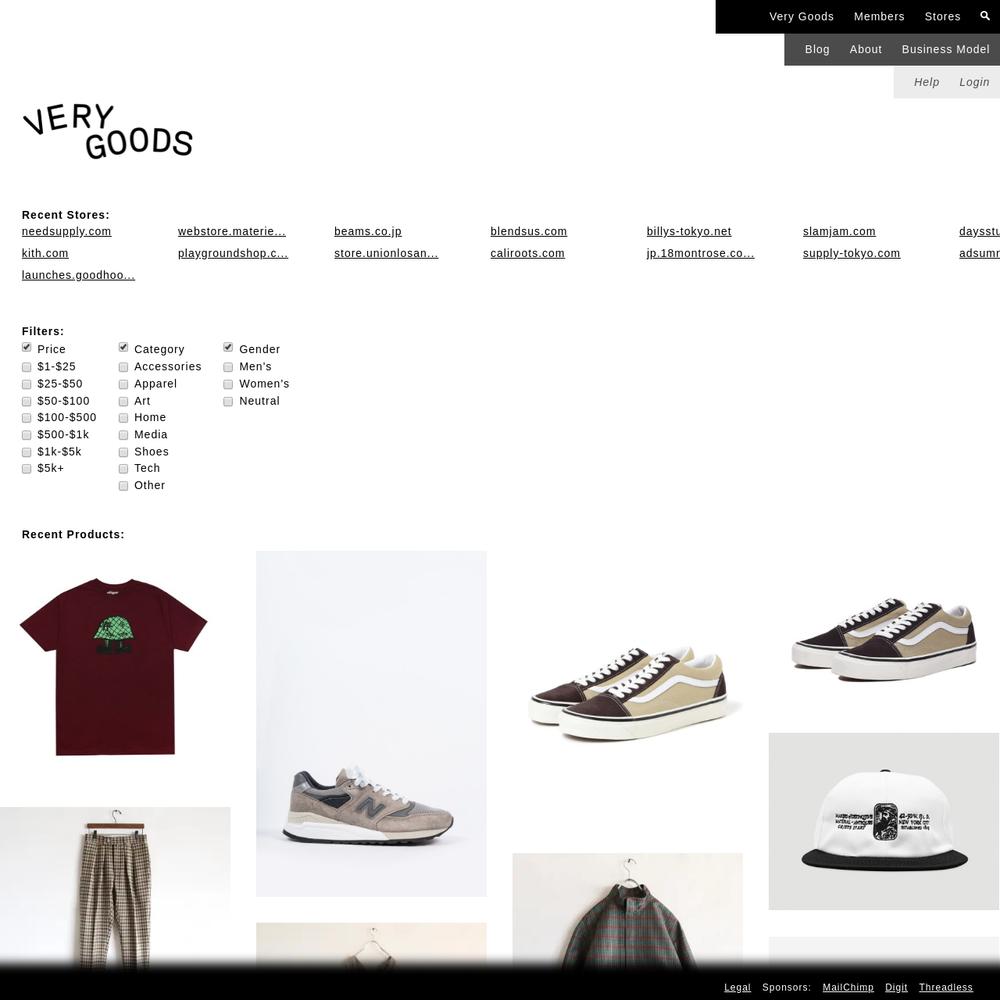Toggle the Price filter checkbox

(x=27, y=348)
